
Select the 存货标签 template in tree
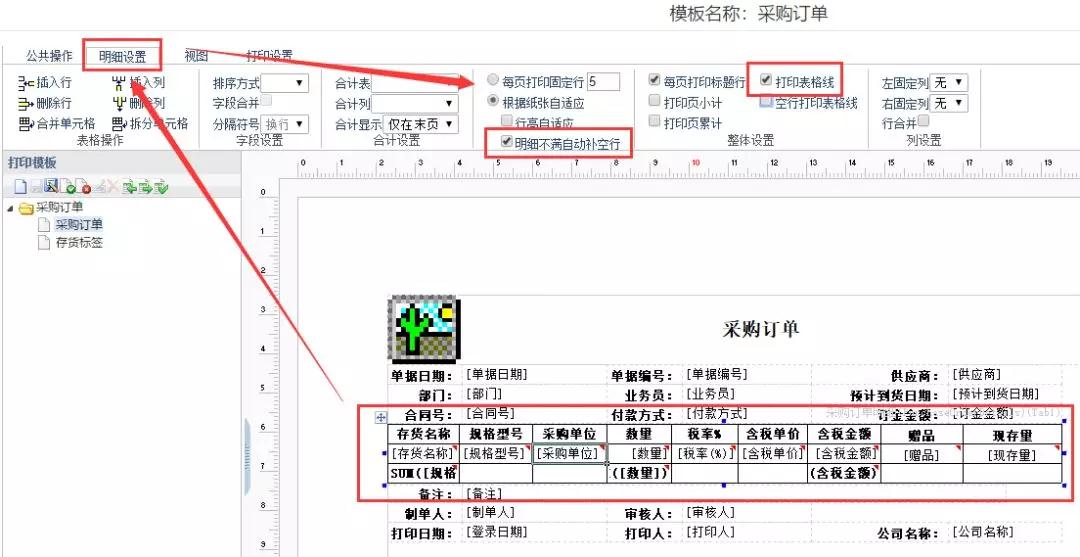pyautogui.click(x=79, y=242)
